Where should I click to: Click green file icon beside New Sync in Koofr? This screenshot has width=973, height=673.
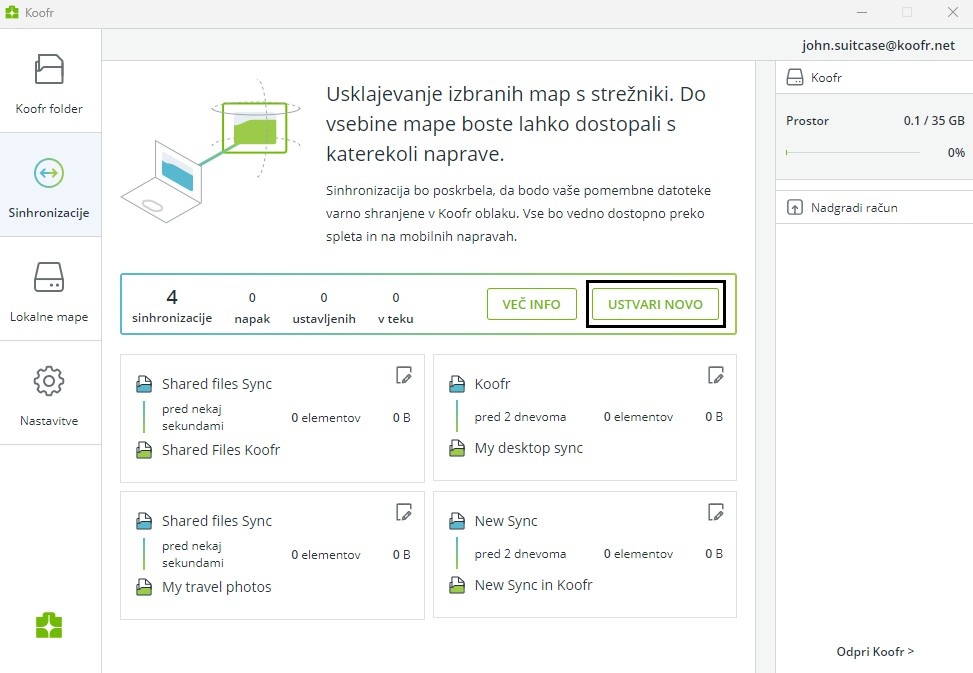[457, 585]
